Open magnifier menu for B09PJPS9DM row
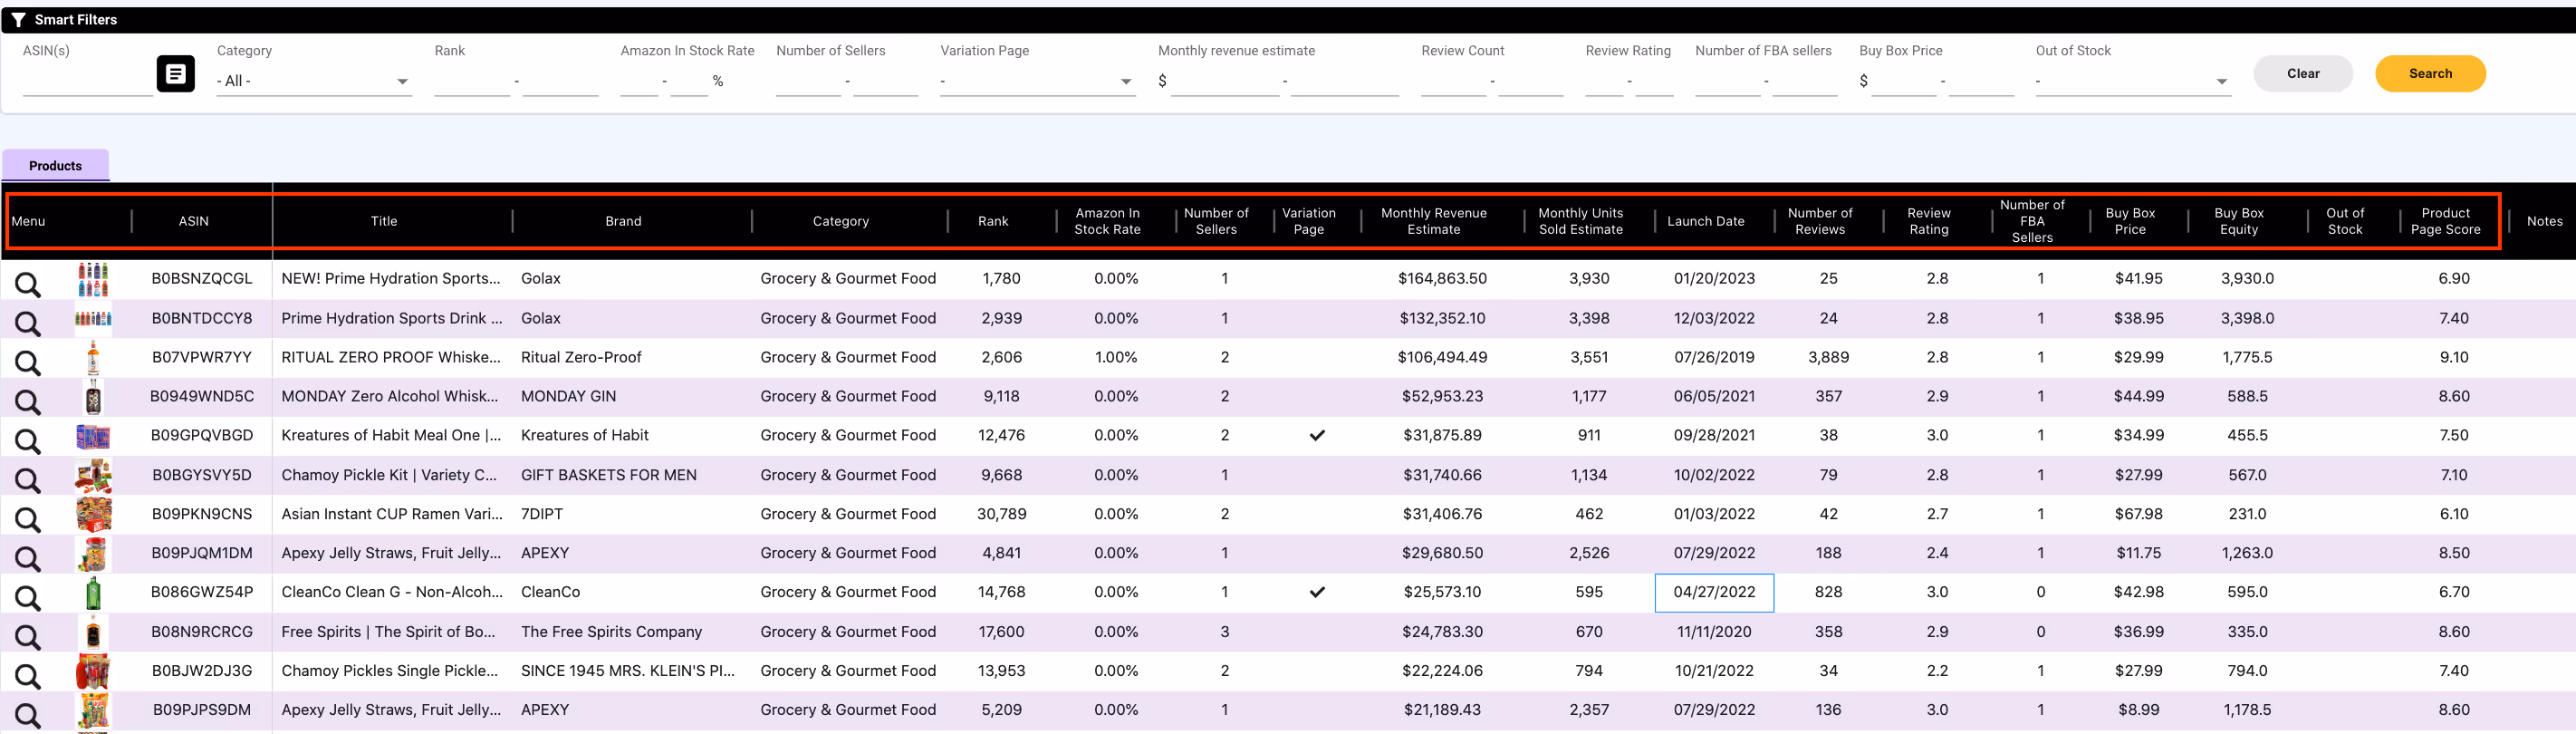 (x=28, y=715)
